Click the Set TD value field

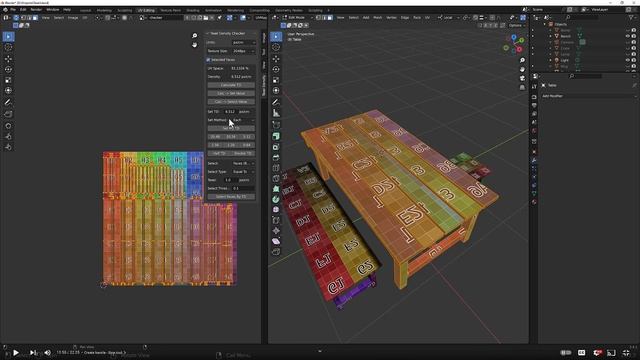(230, 111)
